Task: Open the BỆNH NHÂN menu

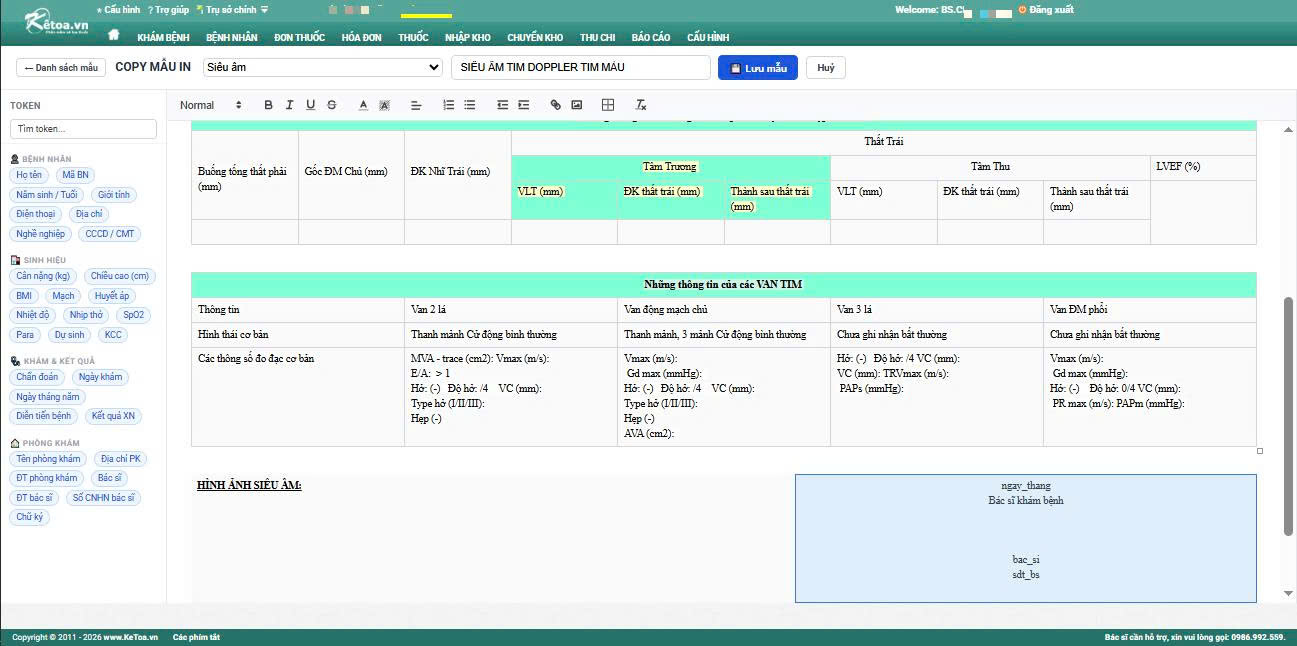Action: pos(232,37)
